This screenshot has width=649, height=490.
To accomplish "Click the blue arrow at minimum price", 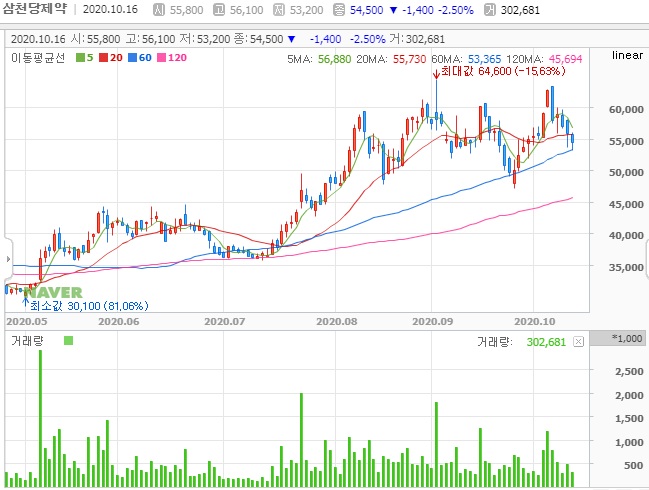I will coord(26,303).
